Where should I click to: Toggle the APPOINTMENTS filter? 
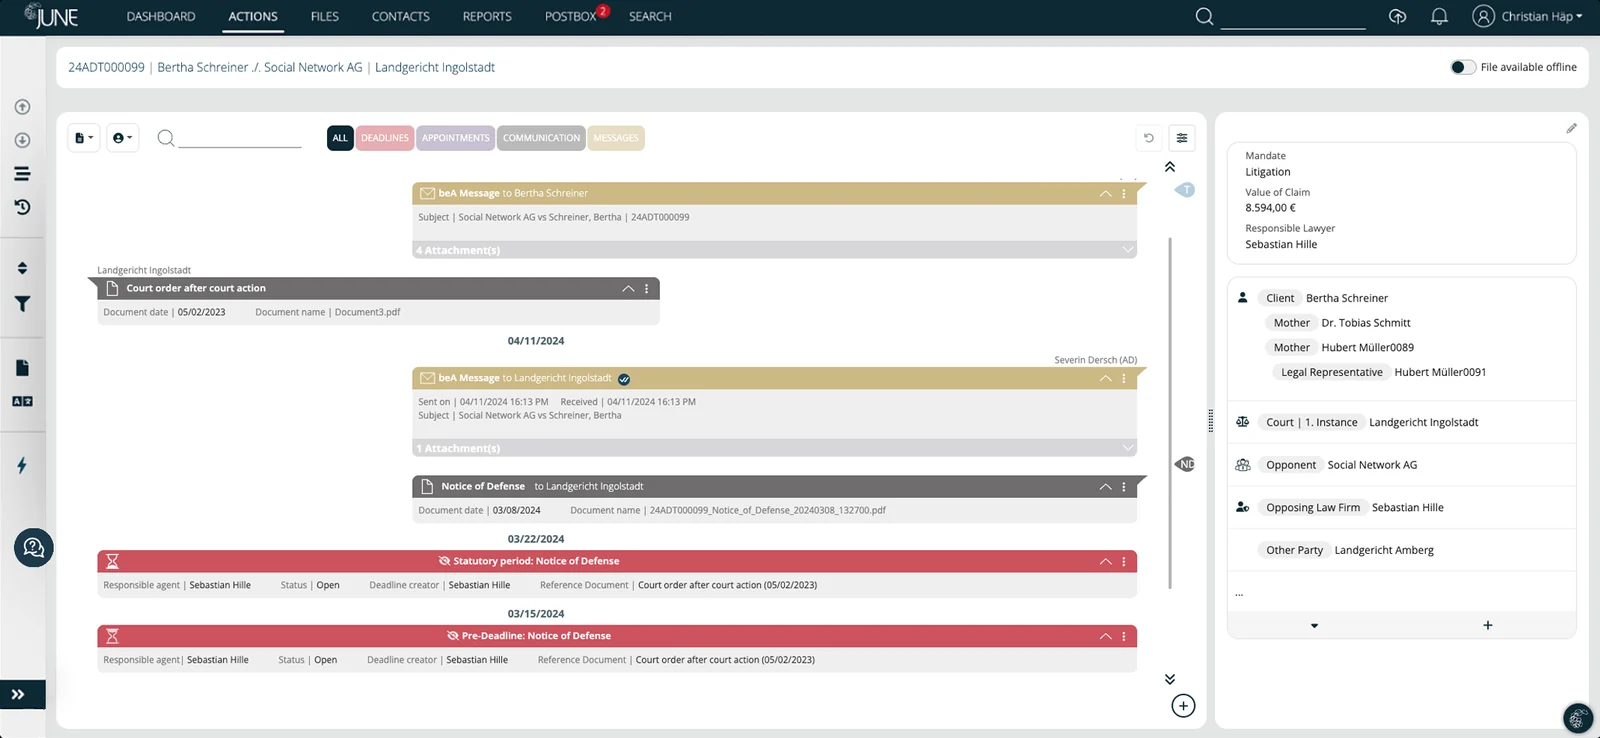456,138
